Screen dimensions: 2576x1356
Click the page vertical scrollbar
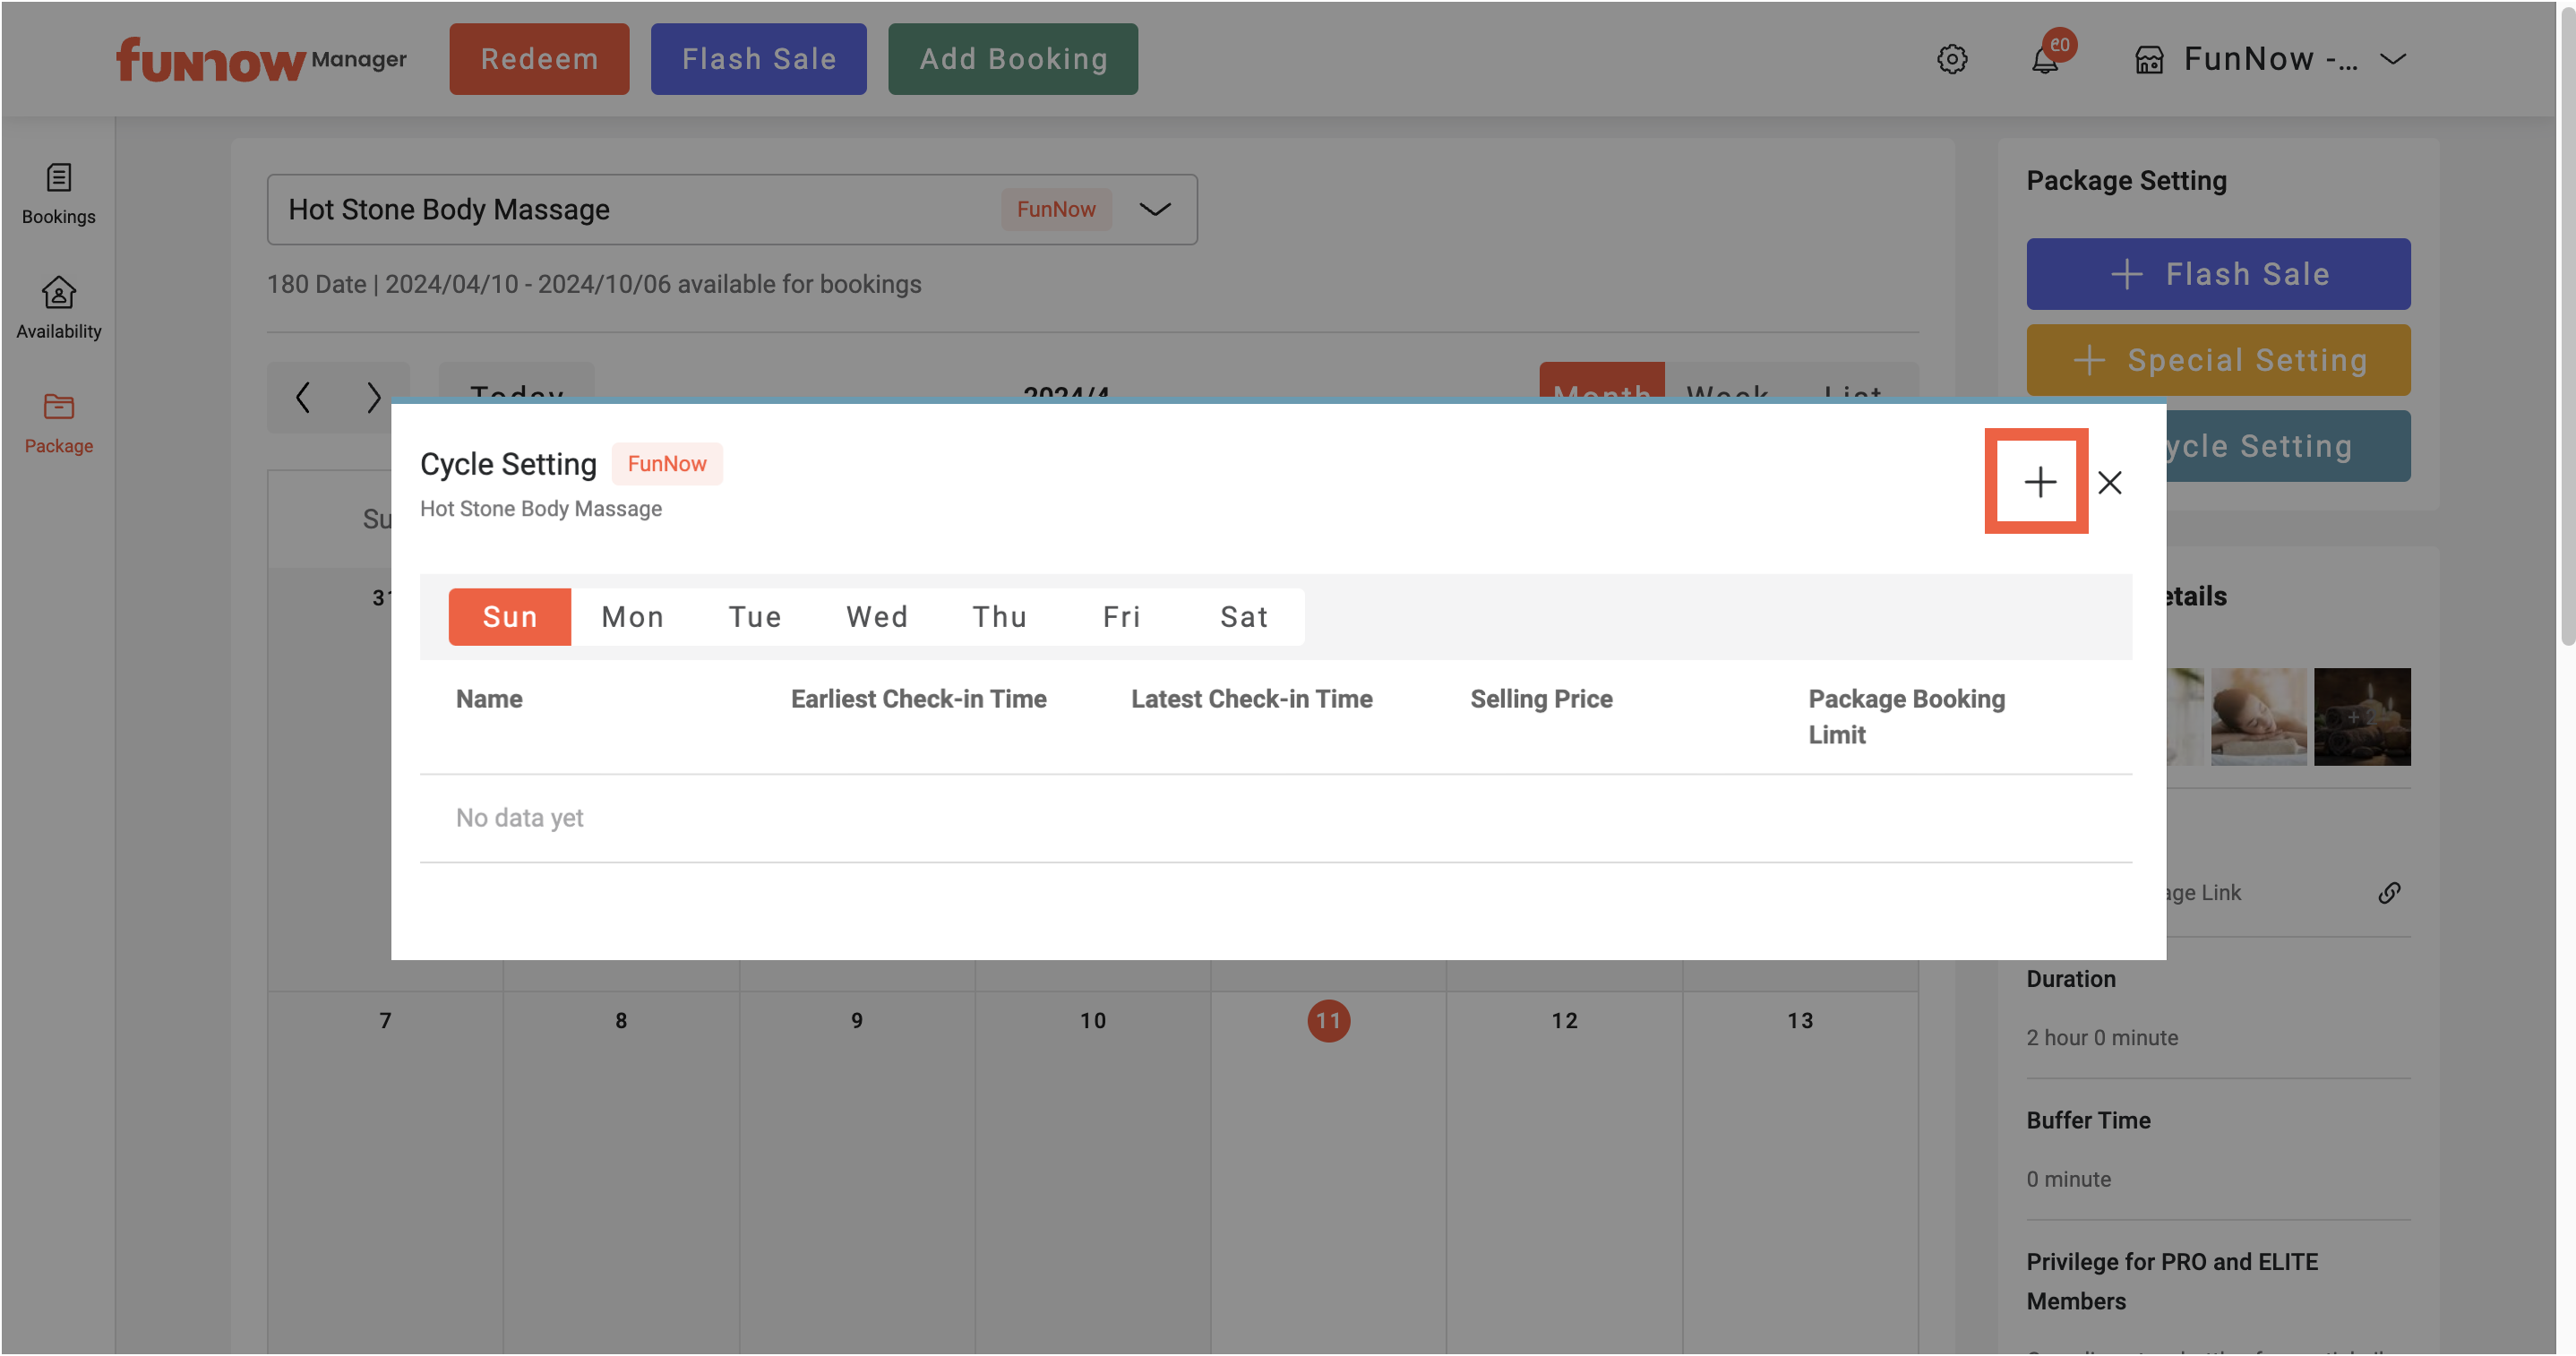click(x=2566, y=325)
